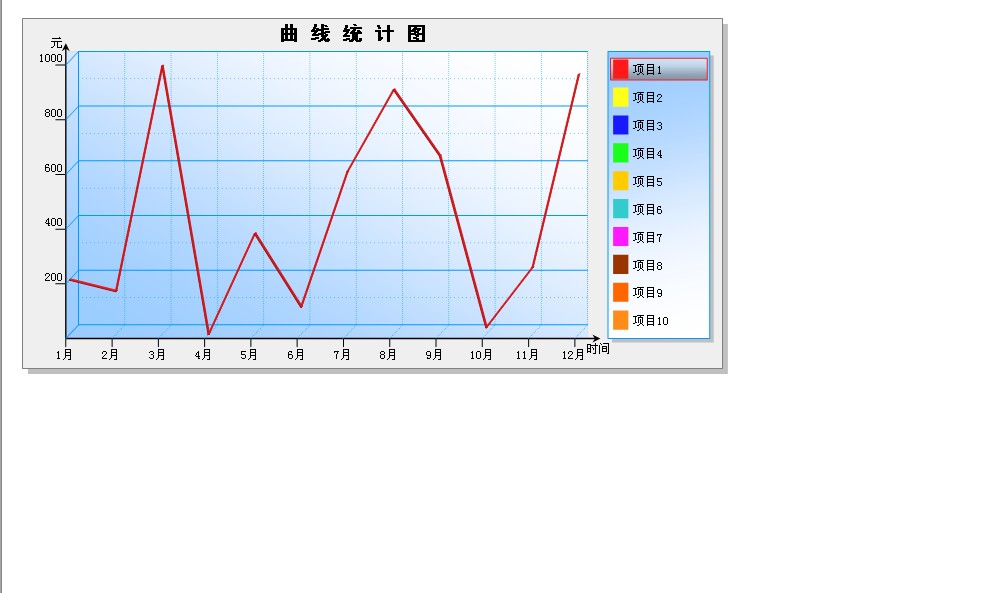Click the 3月 axis label
Image resolution: width=996 pixels, height=593 pixels.
(156, 354)
